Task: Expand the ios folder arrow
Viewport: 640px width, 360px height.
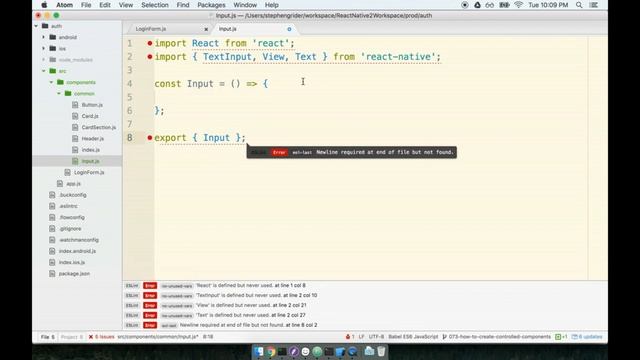Action: click(x=44, y=49)
